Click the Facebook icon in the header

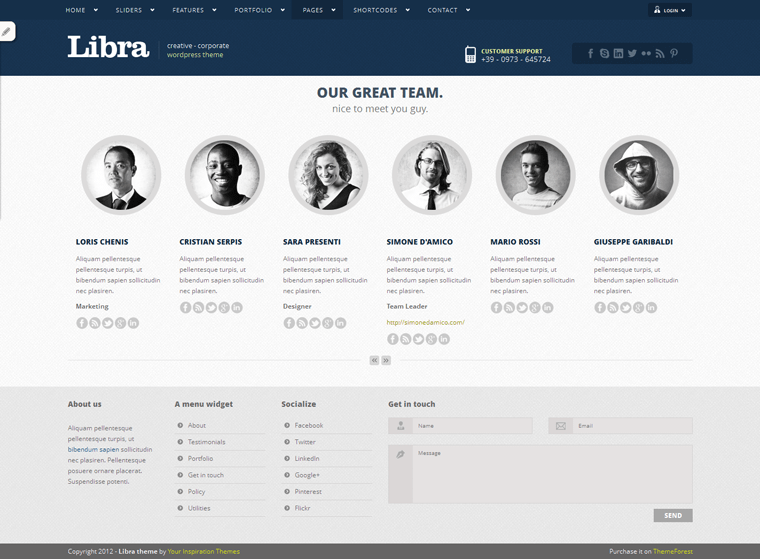(591, 53)
